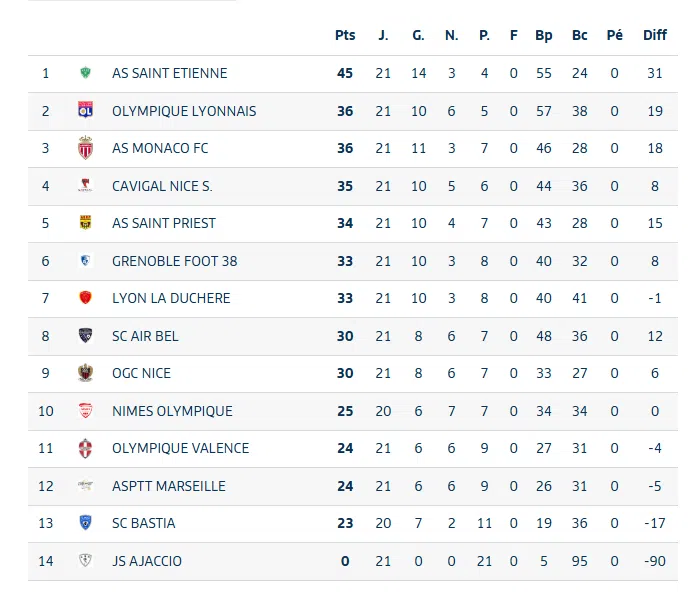Select the ASPTT Marseille team name

coord(168,486)
